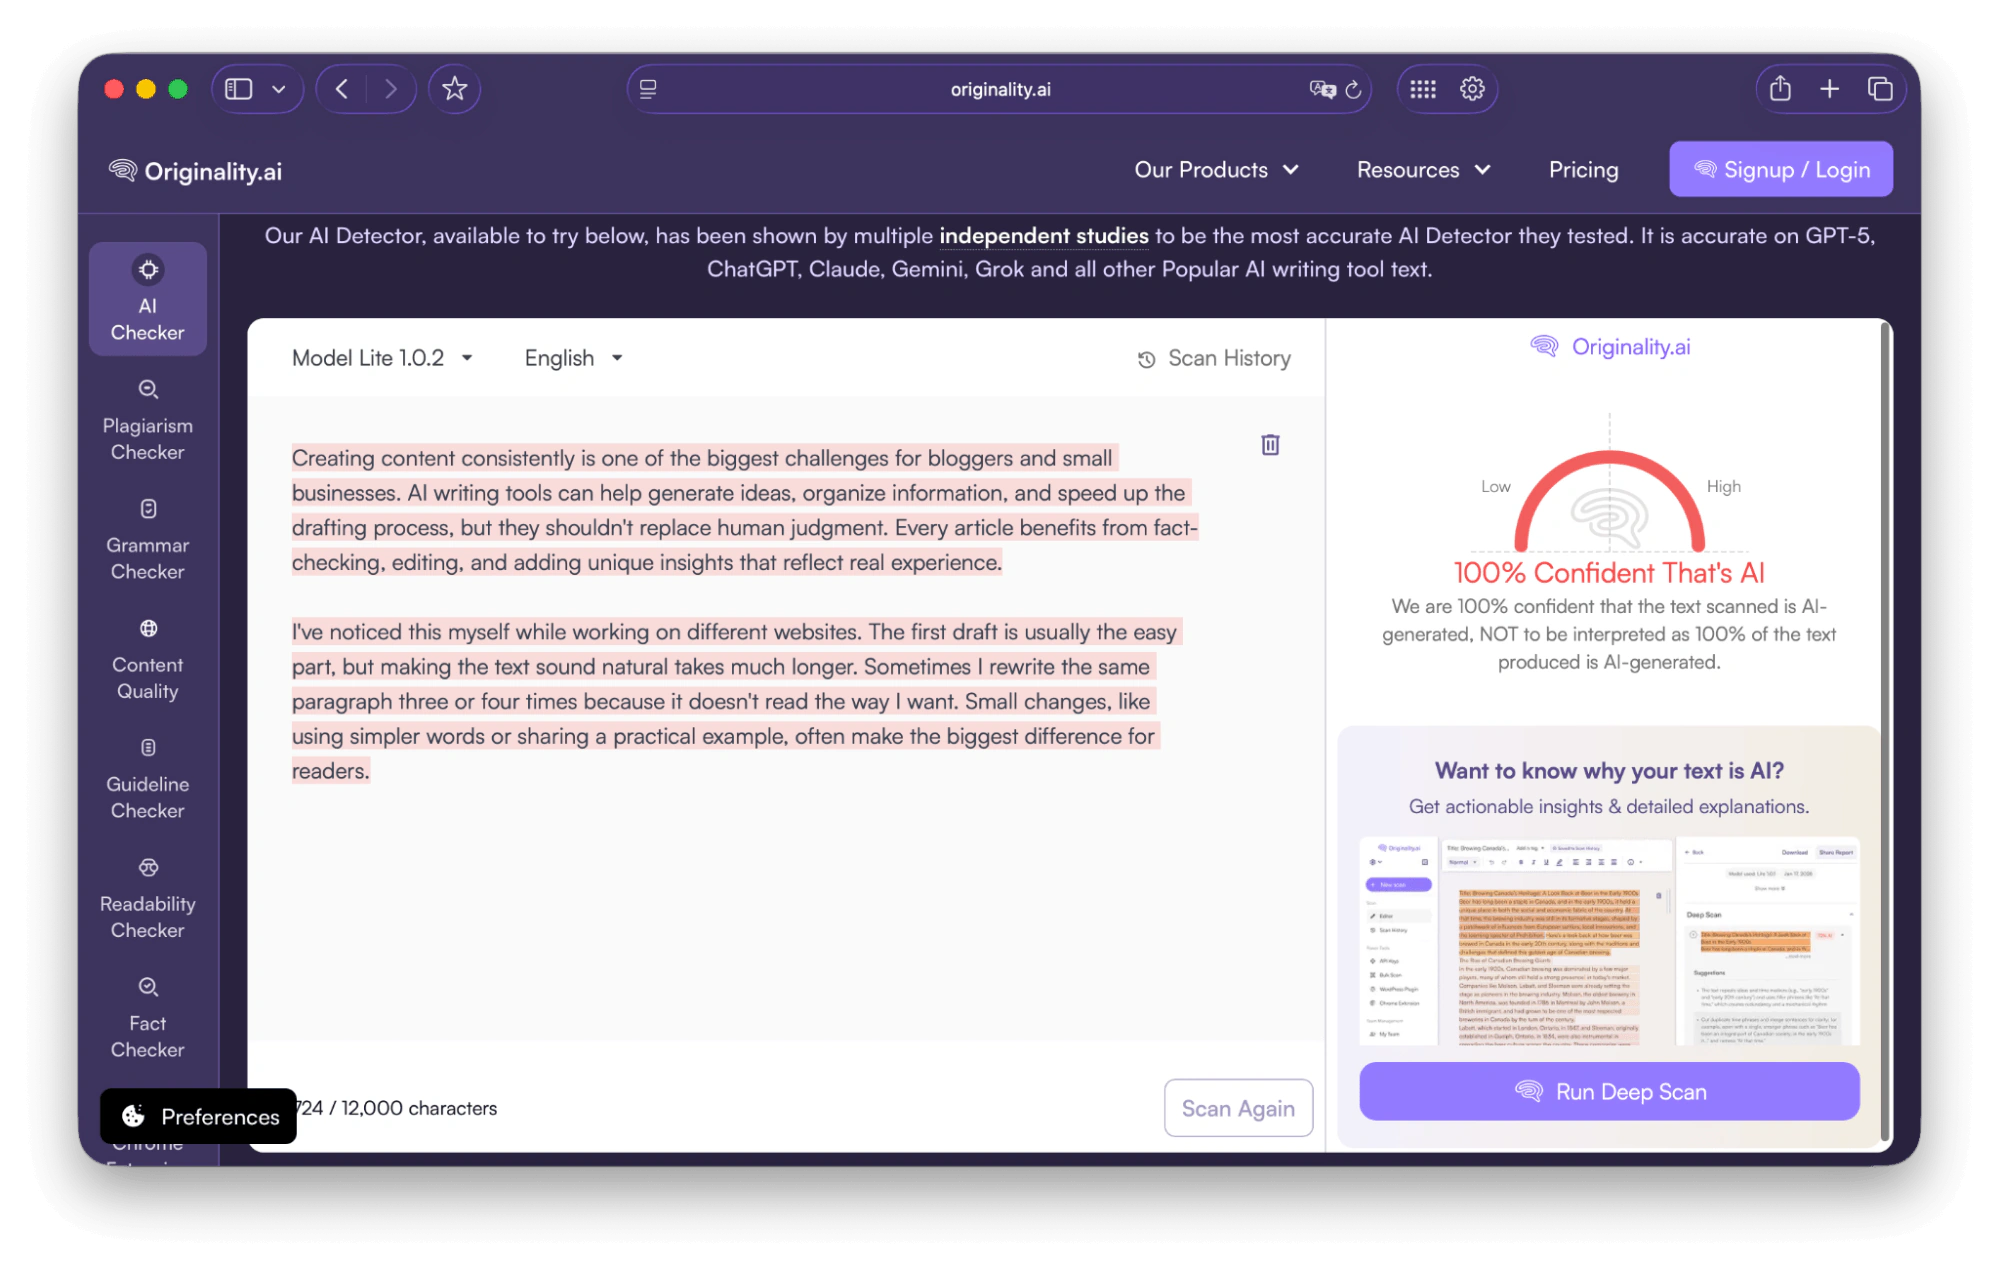Expand the Resources menu
1999x1269 pixels.
coord(1423,170)
